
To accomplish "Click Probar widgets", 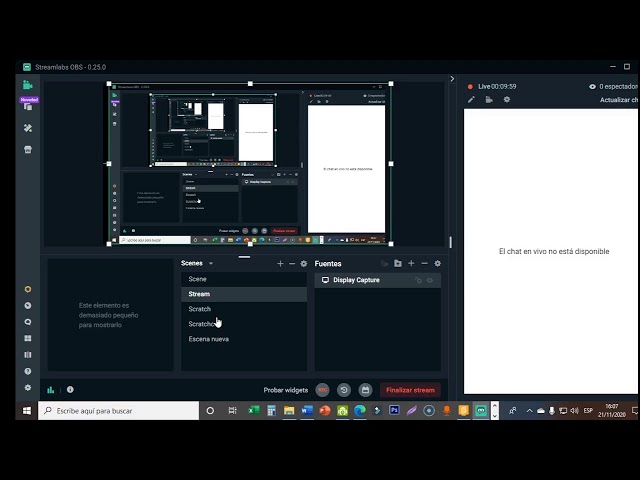I will click(286, 390).
